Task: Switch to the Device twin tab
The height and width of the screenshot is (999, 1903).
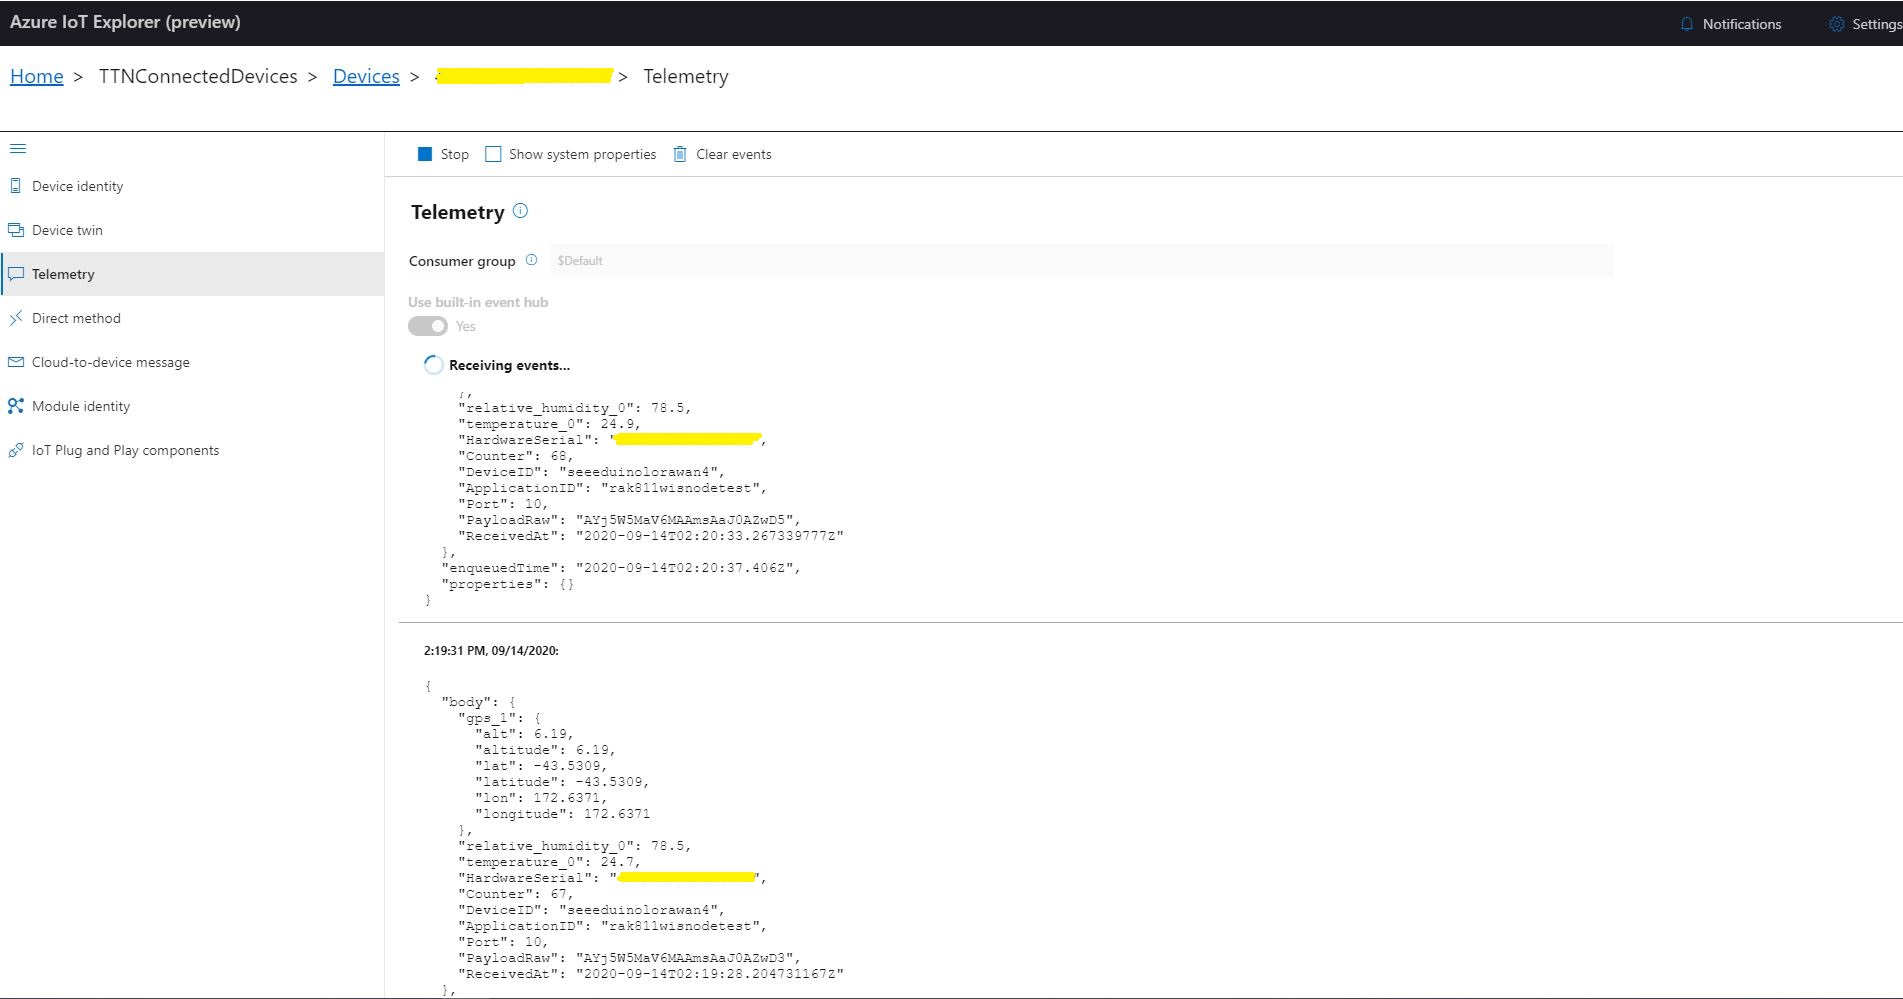Action: click(66, 229)
